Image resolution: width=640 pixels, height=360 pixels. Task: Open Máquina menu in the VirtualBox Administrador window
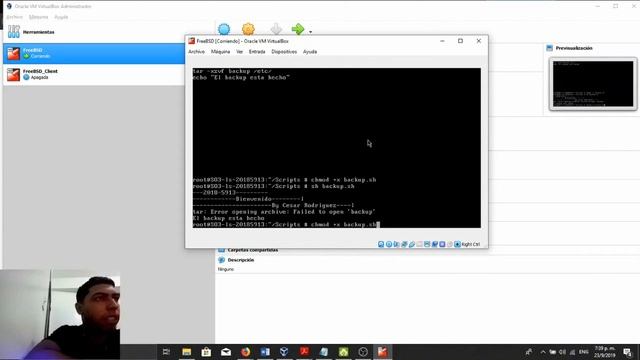point(38,17)
